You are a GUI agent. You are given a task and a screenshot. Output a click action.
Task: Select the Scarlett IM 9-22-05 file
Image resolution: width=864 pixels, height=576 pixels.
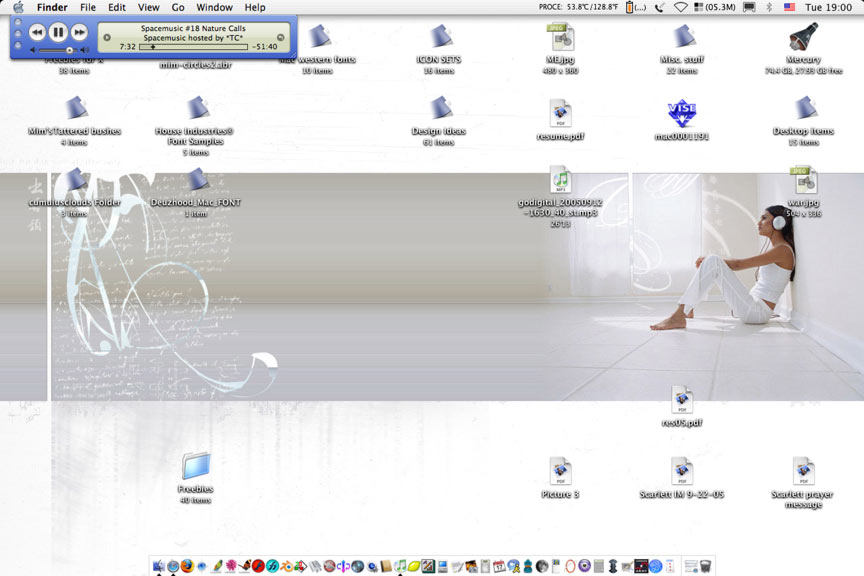(682, 471)
